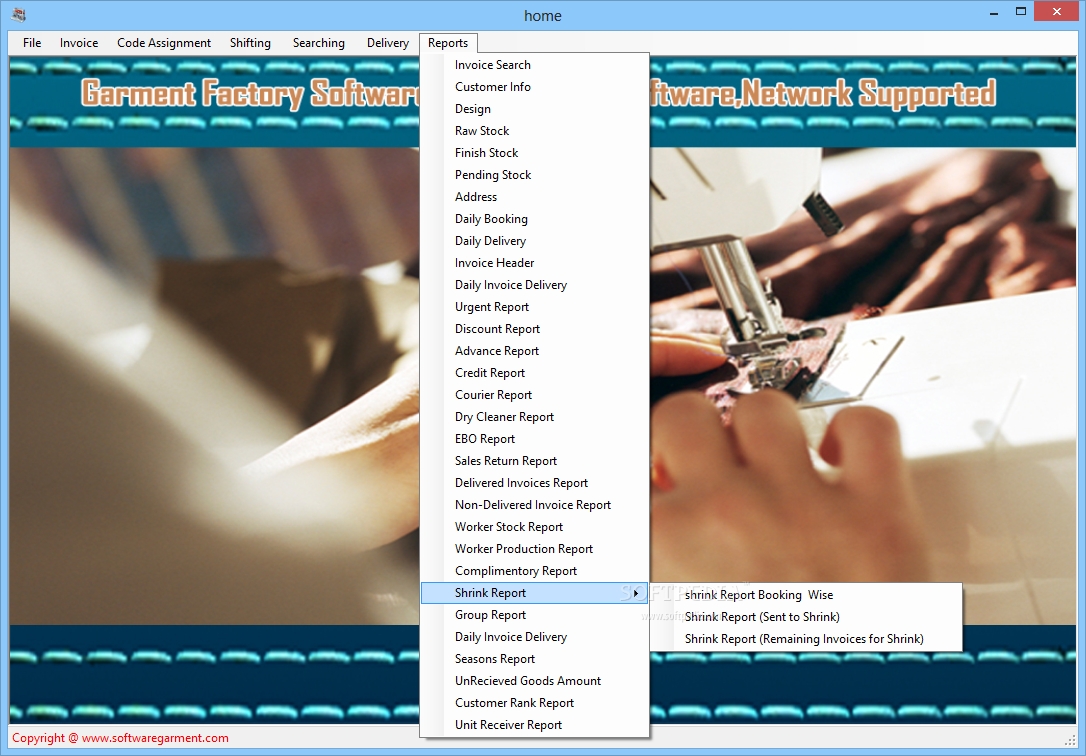Choose the Address report
Viewport: 1086px width, 756px height.
coord(535,197)
